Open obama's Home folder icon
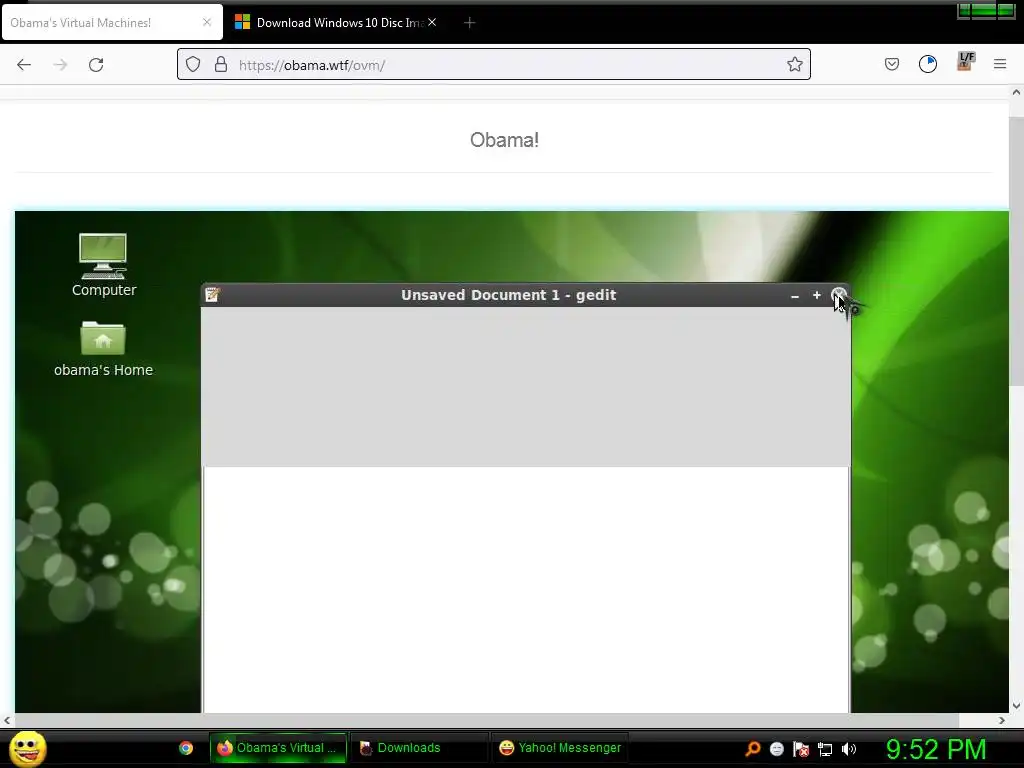The image size is (1024, 768). pyautogui.click(x=103, y=349)
